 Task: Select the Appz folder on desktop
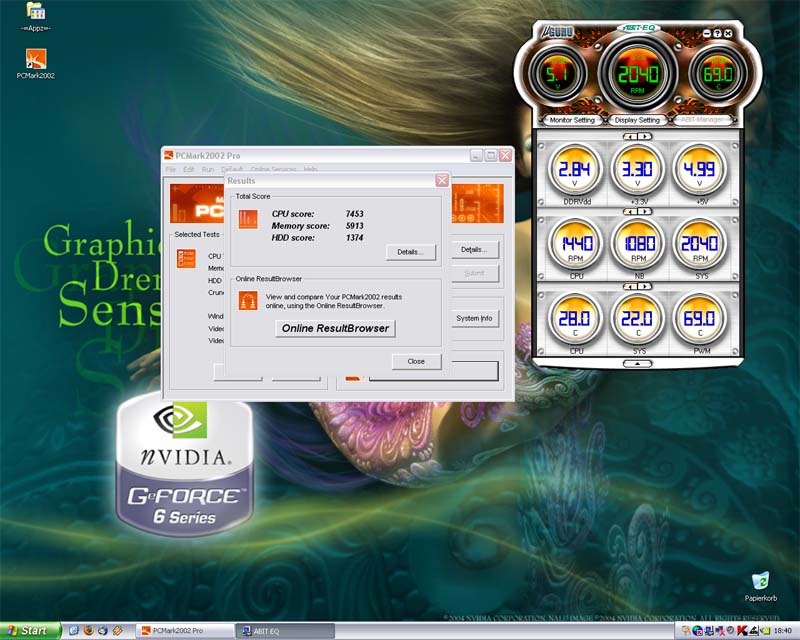(x=35, y=17)
